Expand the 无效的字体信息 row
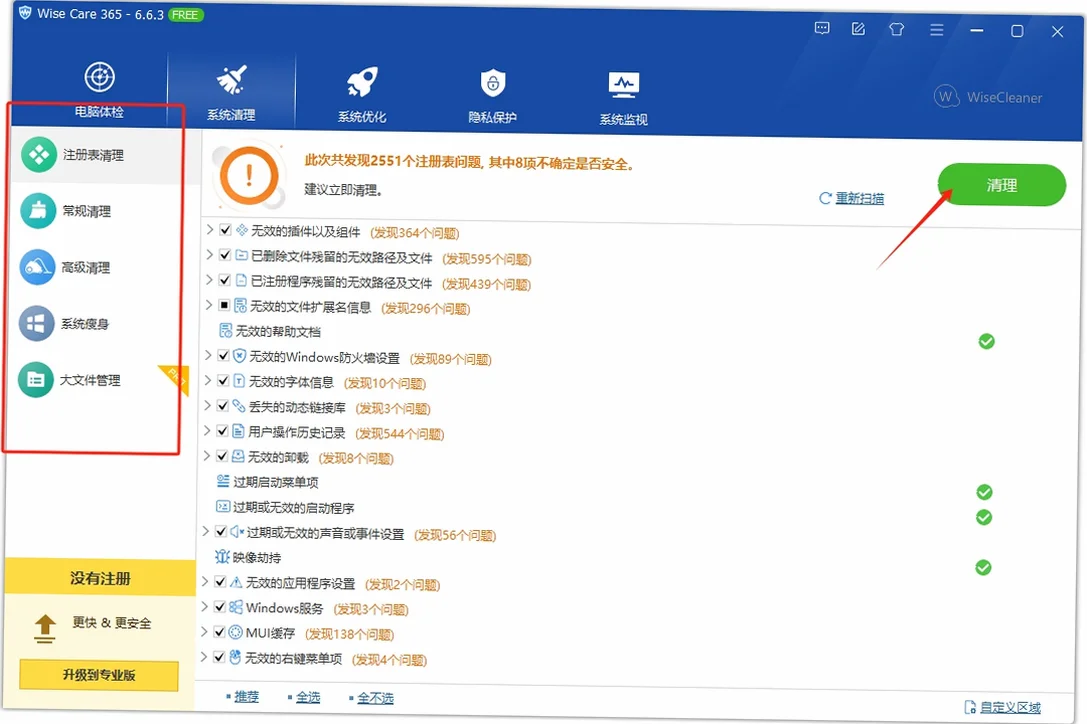Viewport: 1087px width, 724px height. pyautogui.click(x=207, y=380)
